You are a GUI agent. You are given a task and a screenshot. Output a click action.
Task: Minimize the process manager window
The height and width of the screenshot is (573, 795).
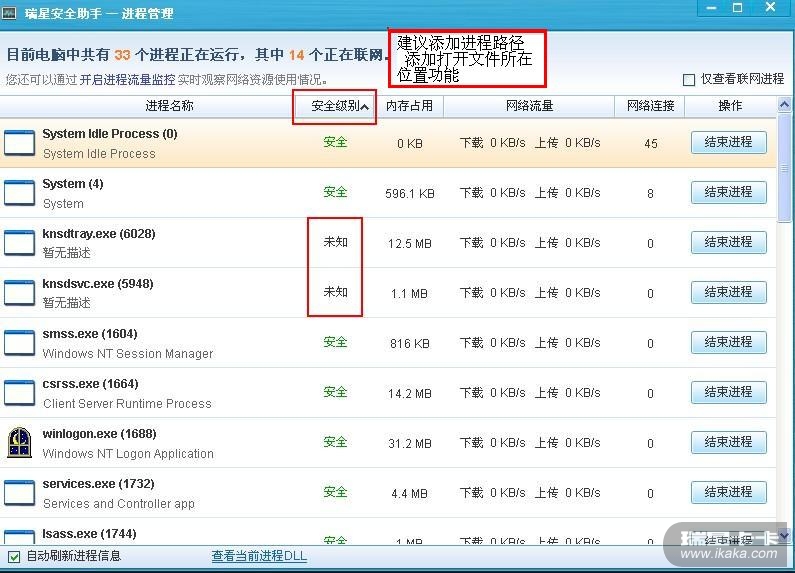tap(712, 8)
